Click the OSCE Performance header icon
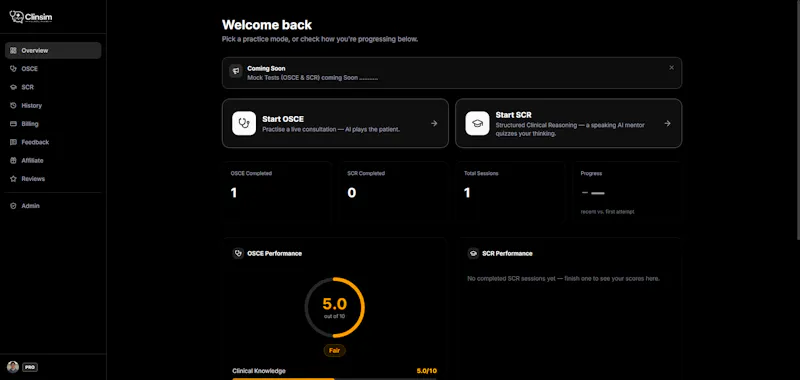This screenshot has width=800, height=380. click(x=238, y=254)
